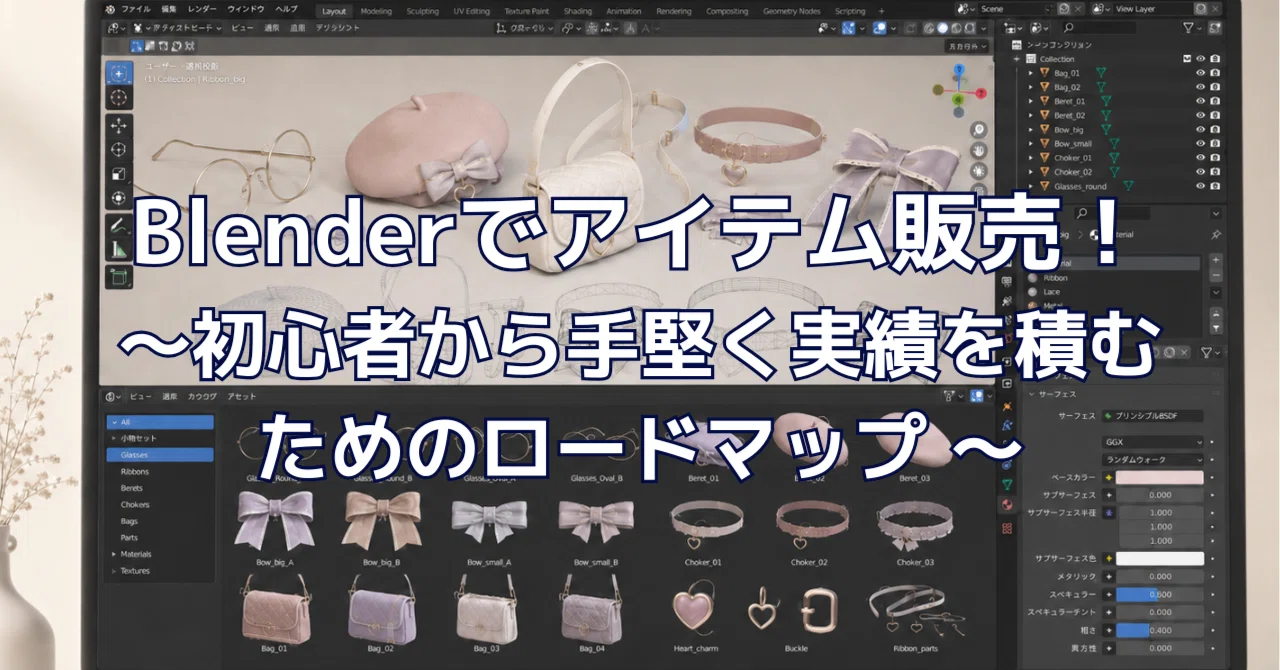The width and height of the screenshot is (1280, 670).
Task: Click the pin icon in properties header
Action: (x=1215, y=235)
